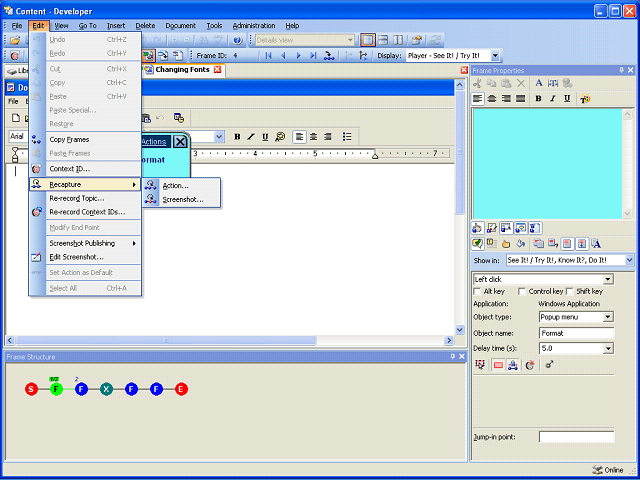Click the Bold icon in Frame Properties
The height and width of the screenshot is (480, 640).
point(538,98)
